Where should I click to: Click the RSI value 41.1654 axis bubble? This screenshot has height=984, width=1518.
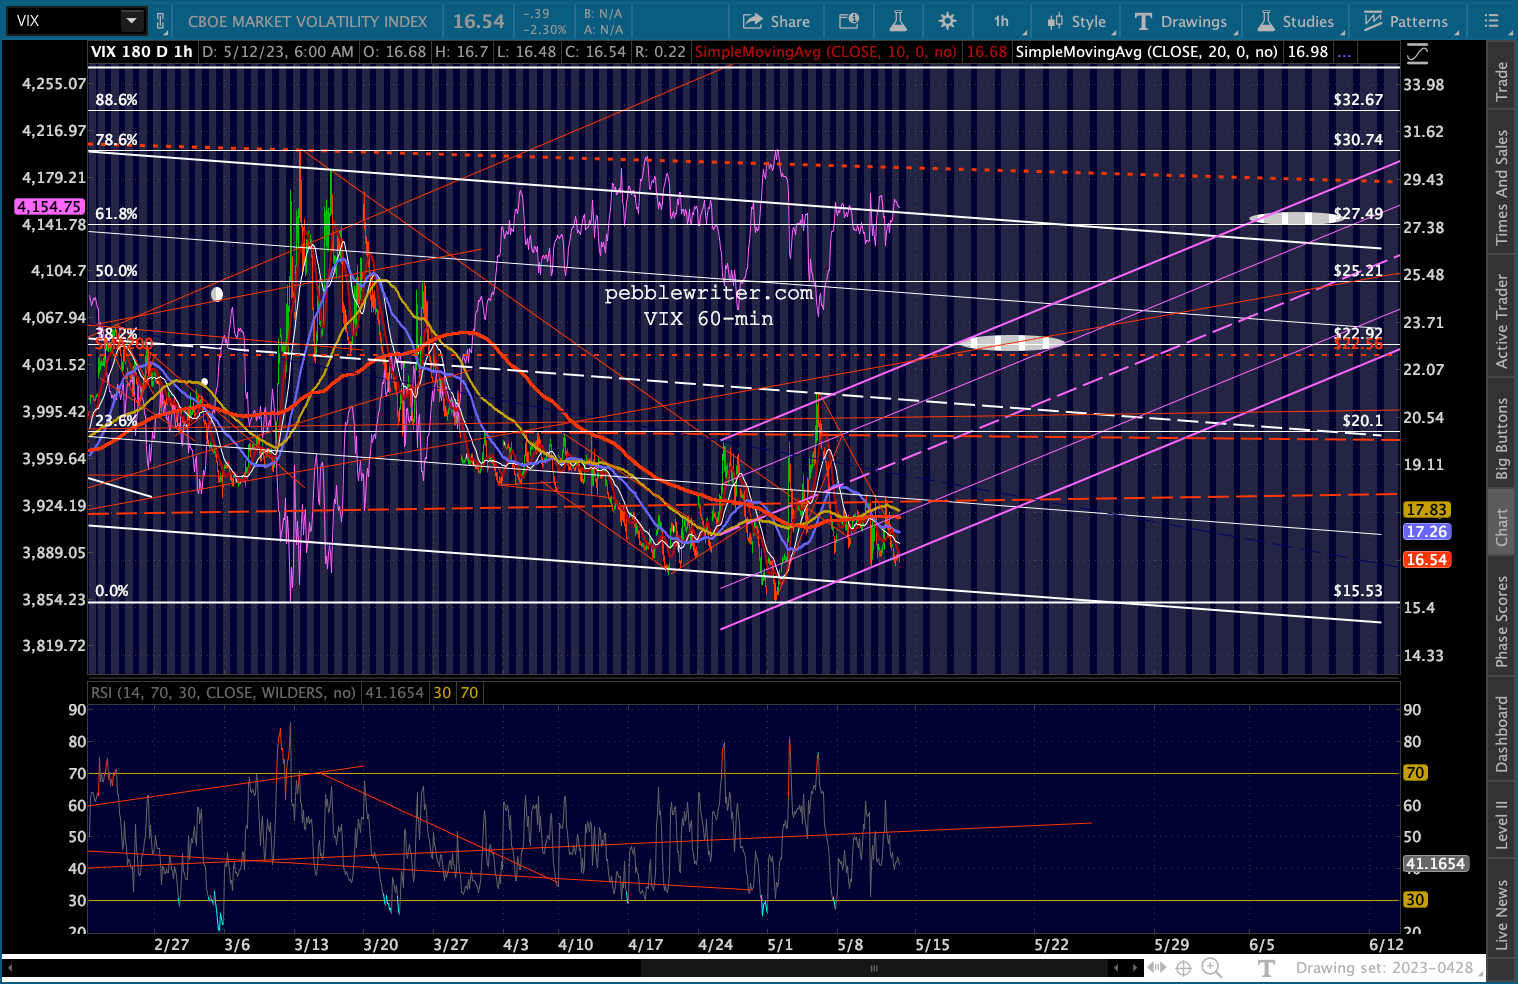click(x=1435, y=864)
